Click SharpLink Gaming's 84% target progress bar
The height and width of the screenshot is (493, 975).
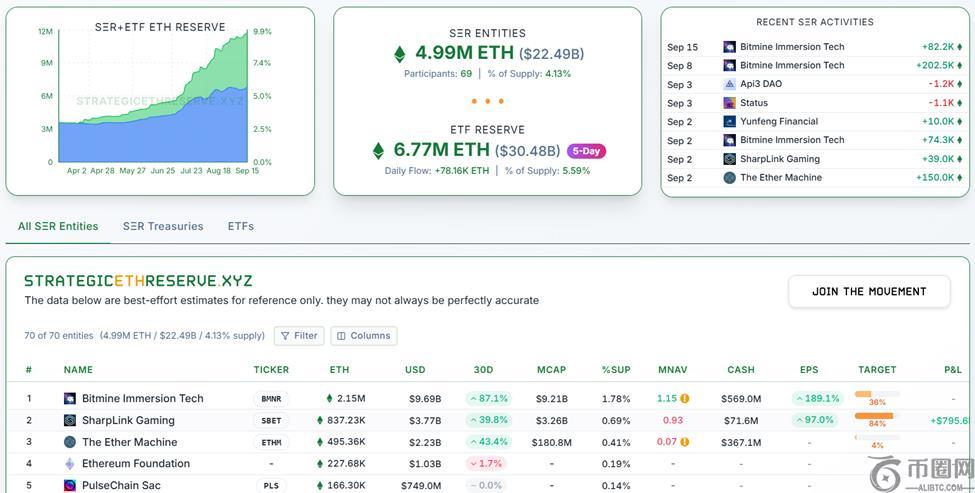pos(876,416)
